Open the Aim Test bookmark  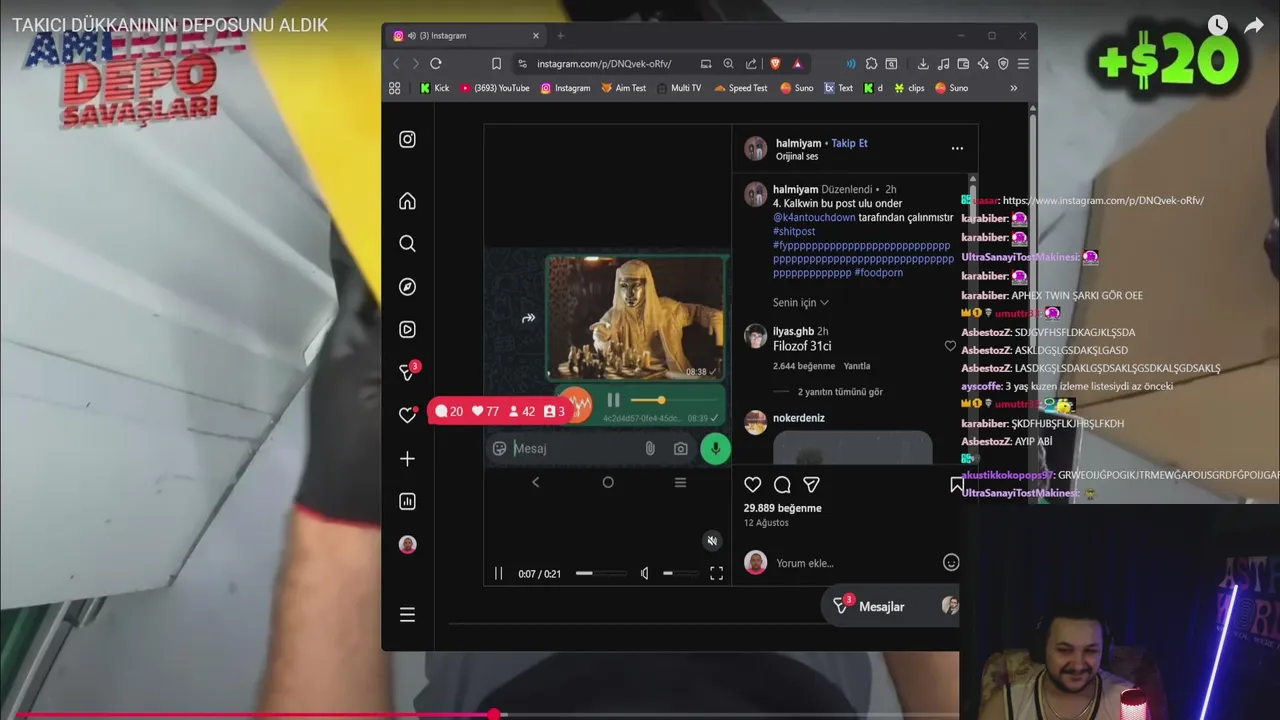point(623,88)
